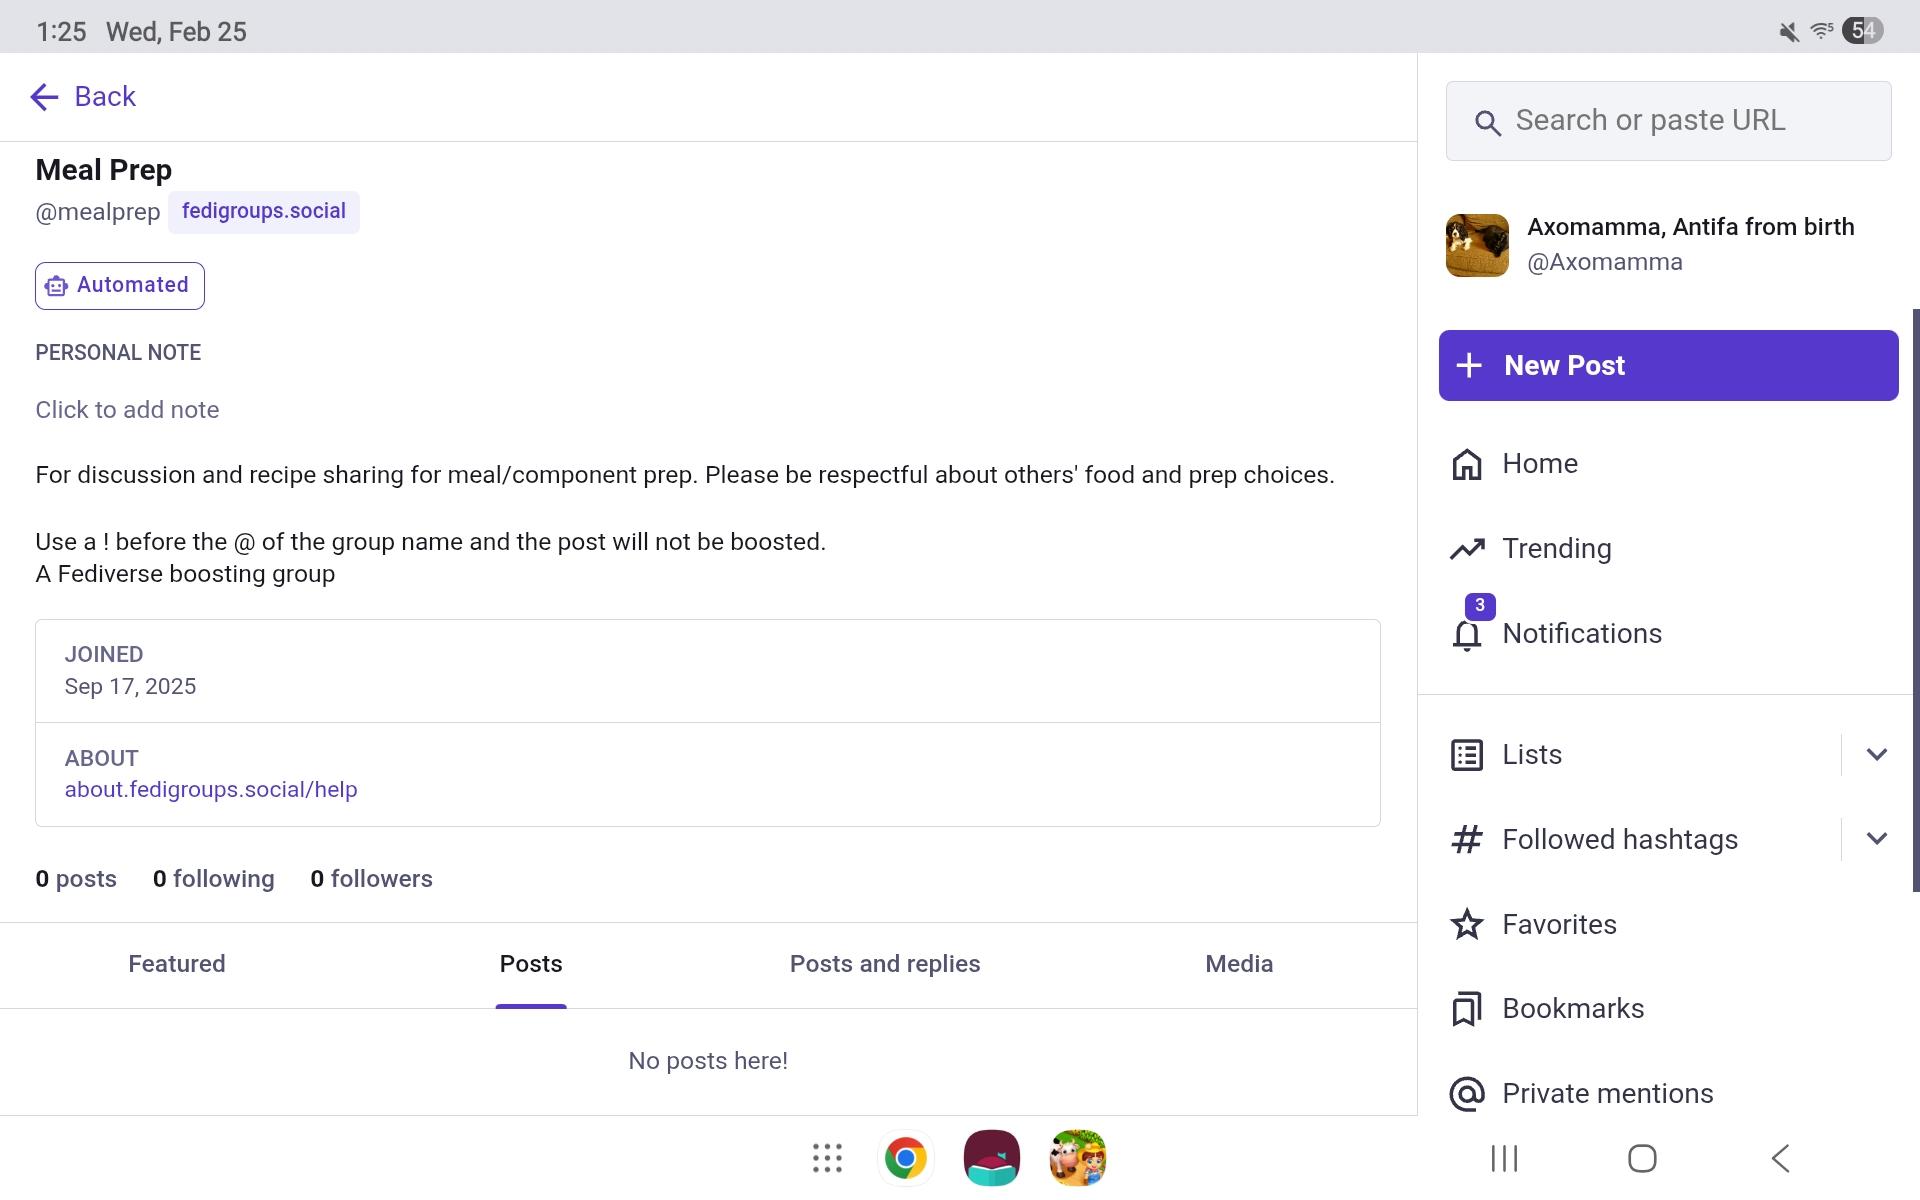Click the Followed hashtags # icon

[1466, 840]
